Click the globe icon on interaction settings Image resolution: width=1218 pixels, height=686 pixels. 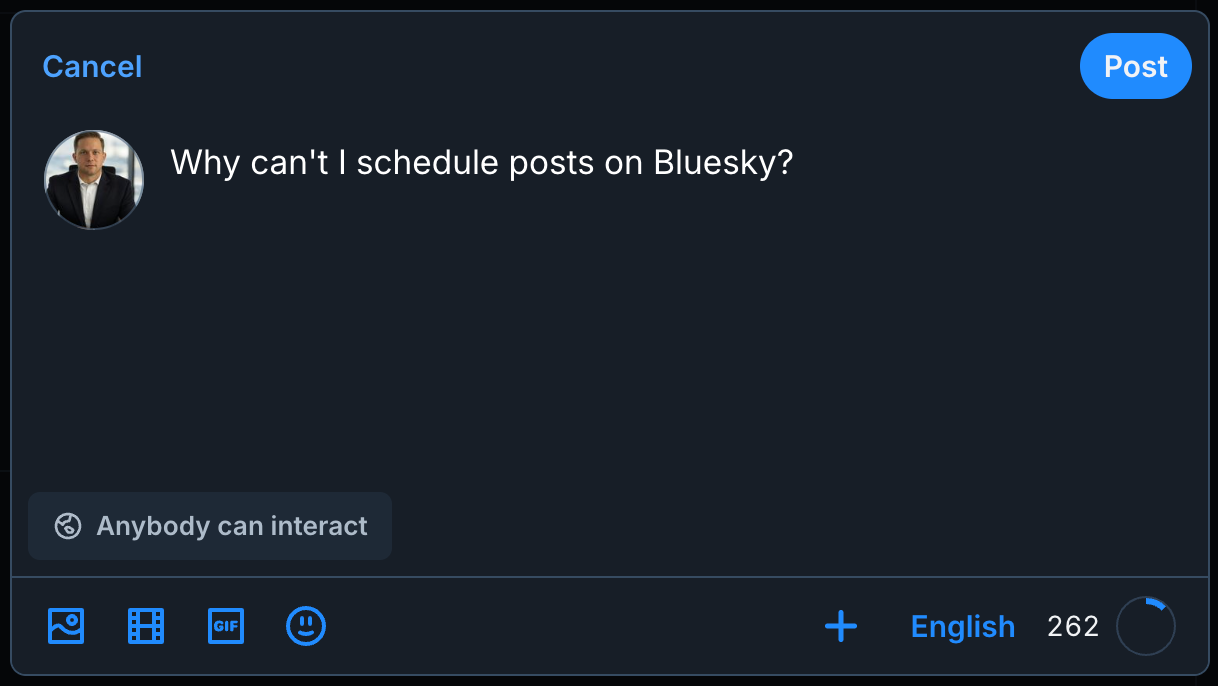(x=67, y=525)
